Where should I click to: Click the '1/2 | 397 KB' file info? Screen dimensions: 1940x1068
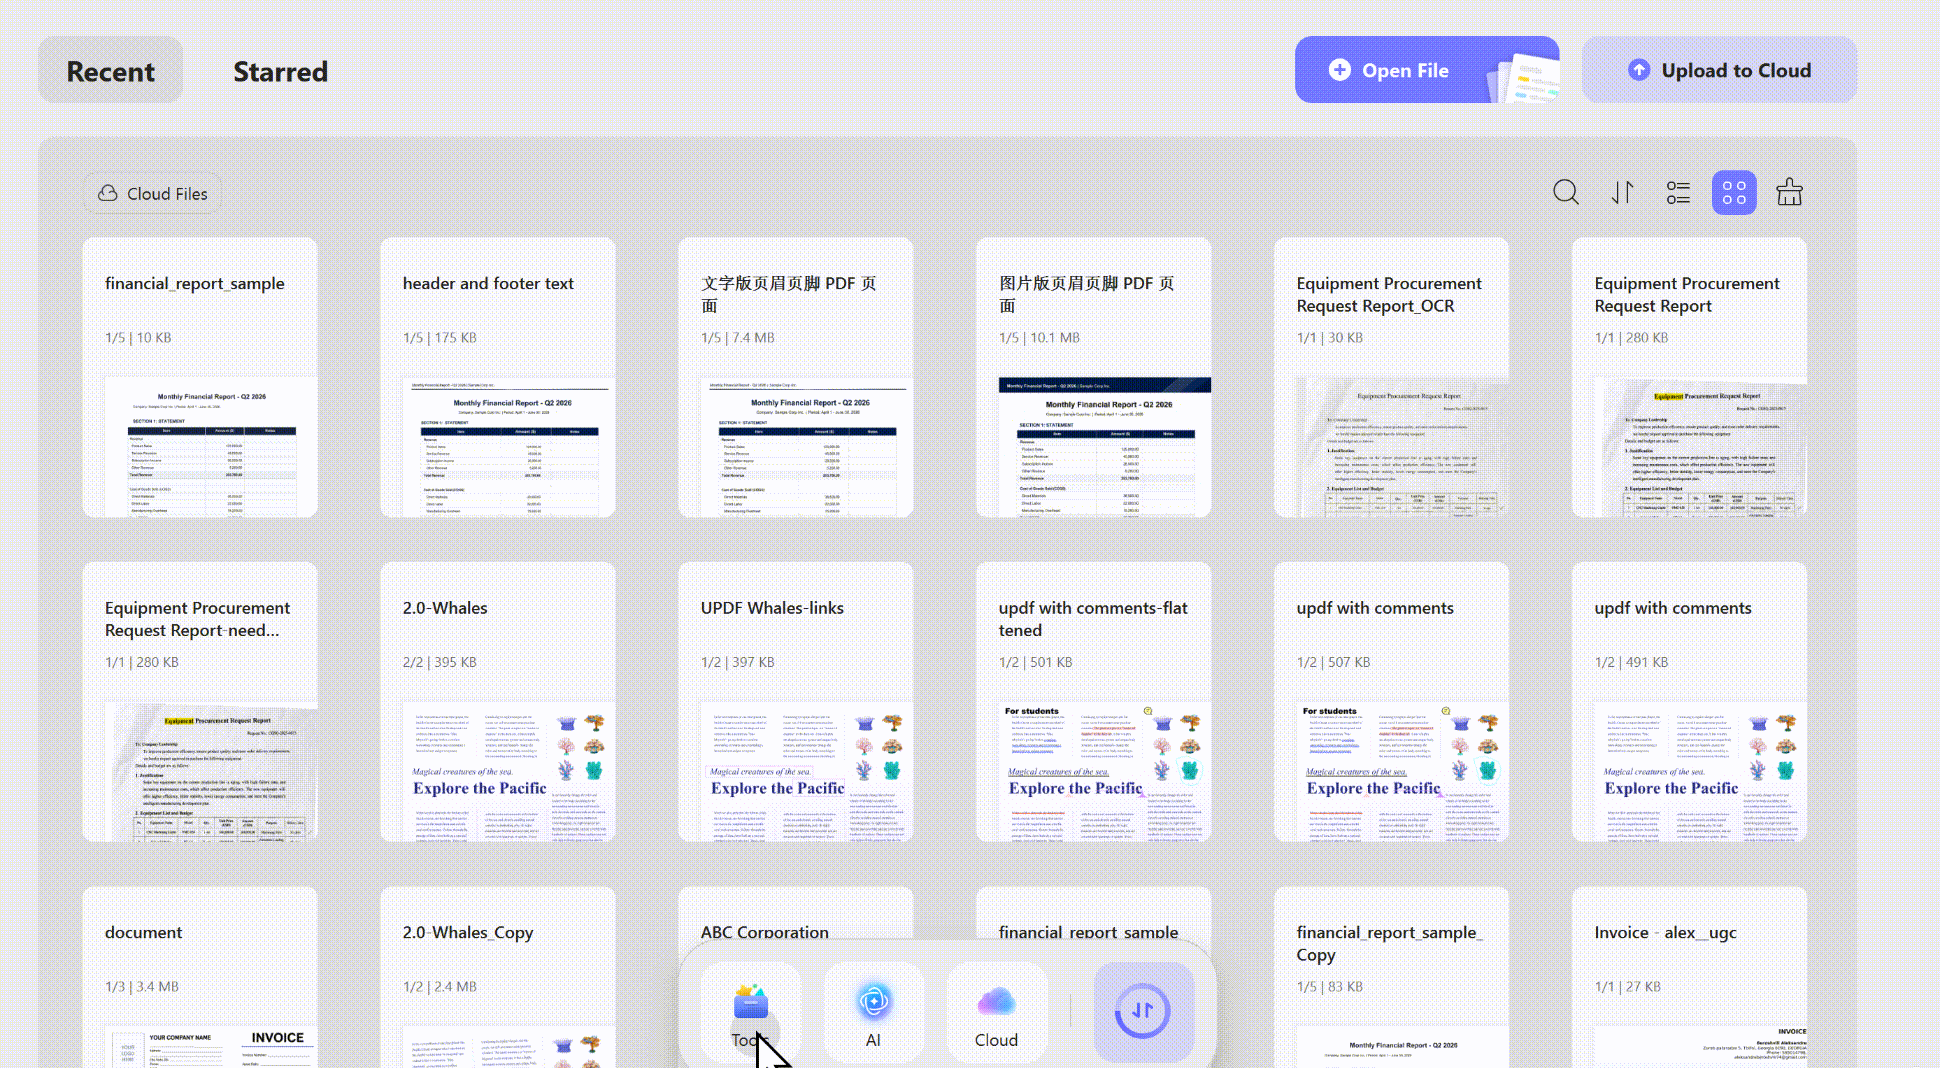(738, 663)
